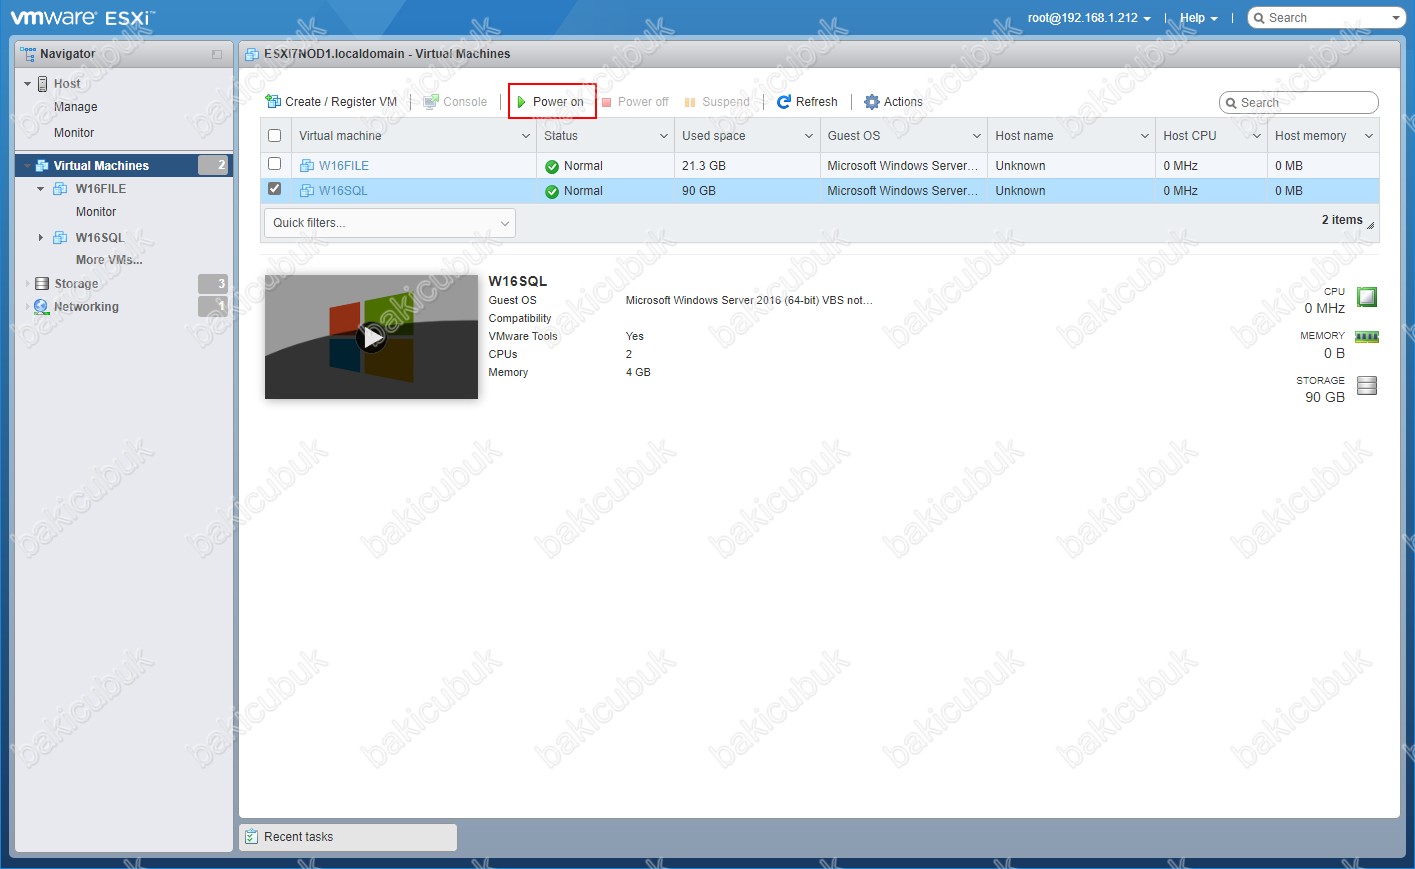1415x869 pixels.
Task: Click the magnifier icon in the top search
Action: tap(1260, 18)
